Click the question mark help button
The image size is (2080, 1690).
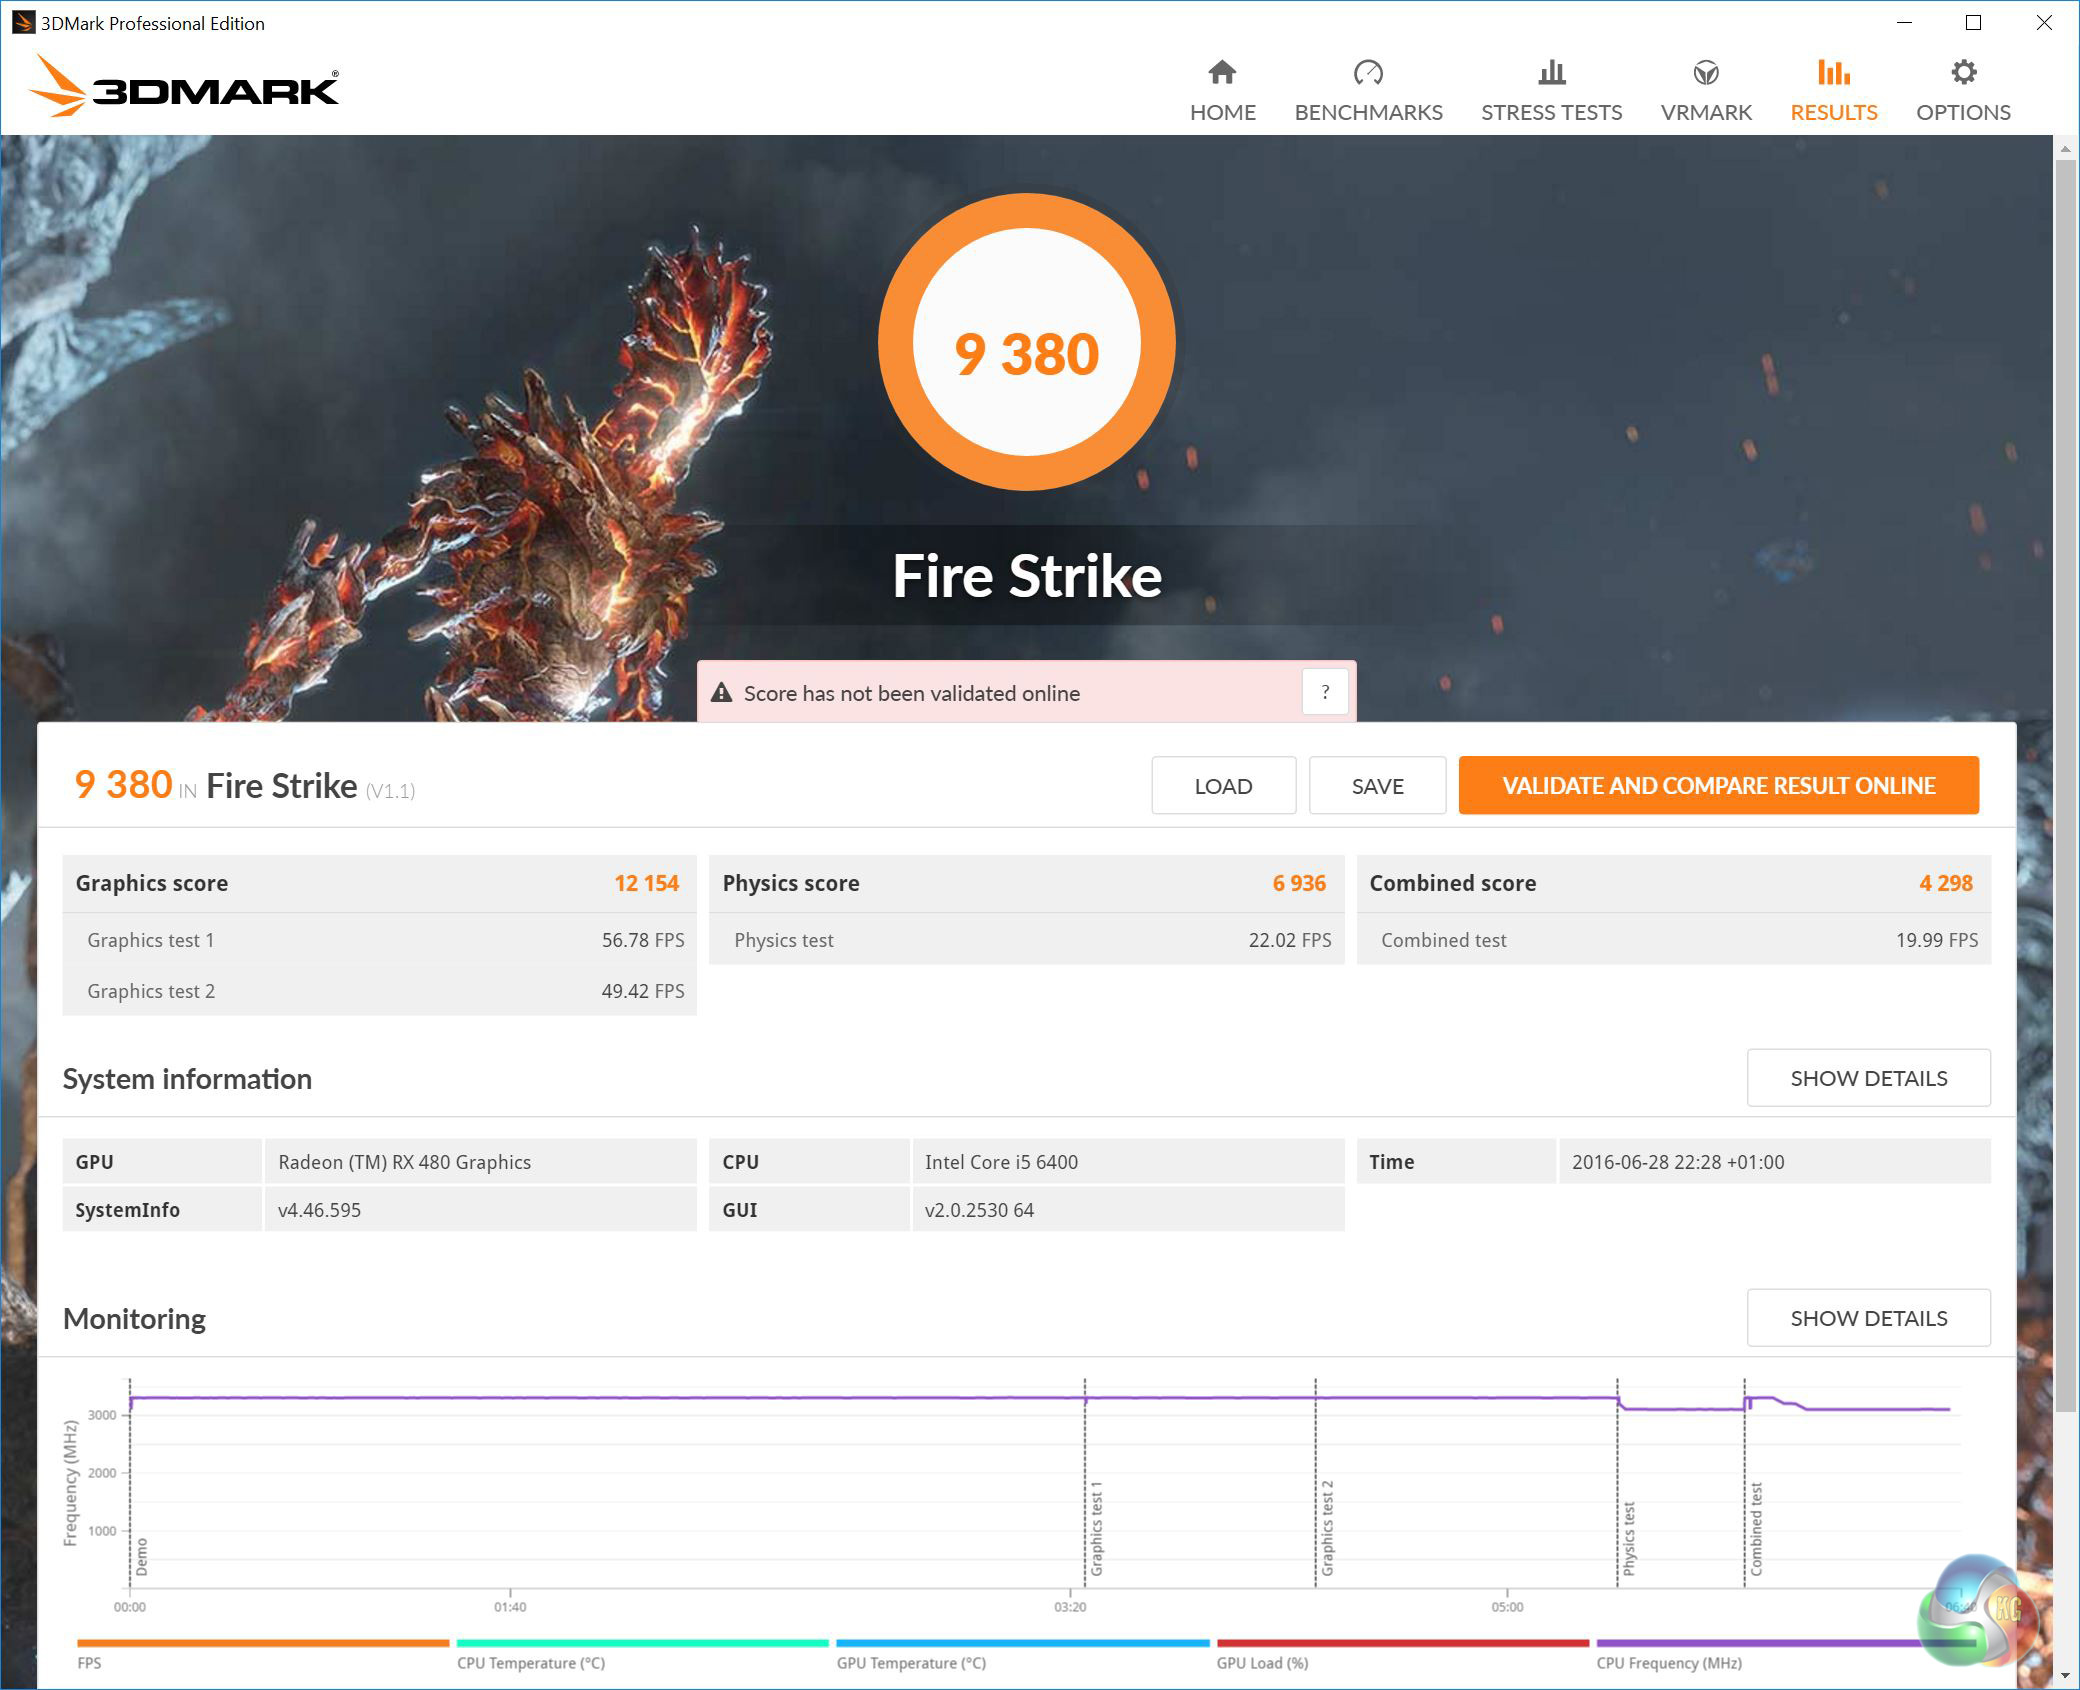pyautogui.click(x=1325, y=692)
